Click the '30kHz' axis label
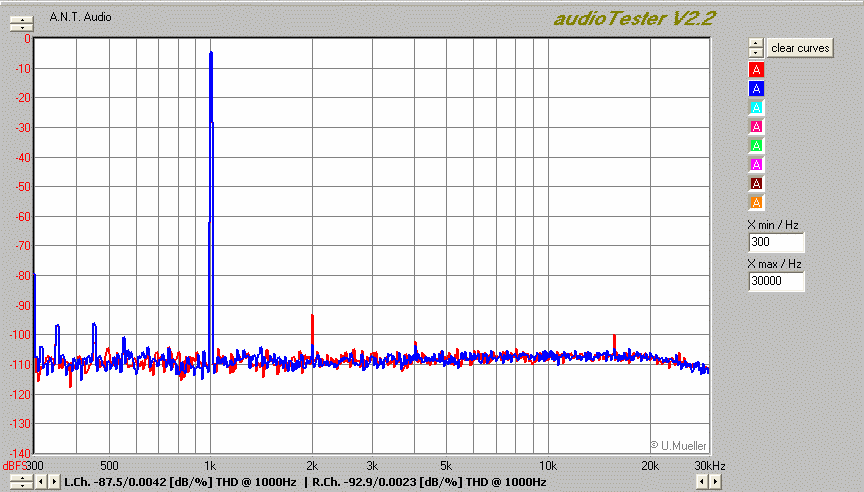 (710, 466)
